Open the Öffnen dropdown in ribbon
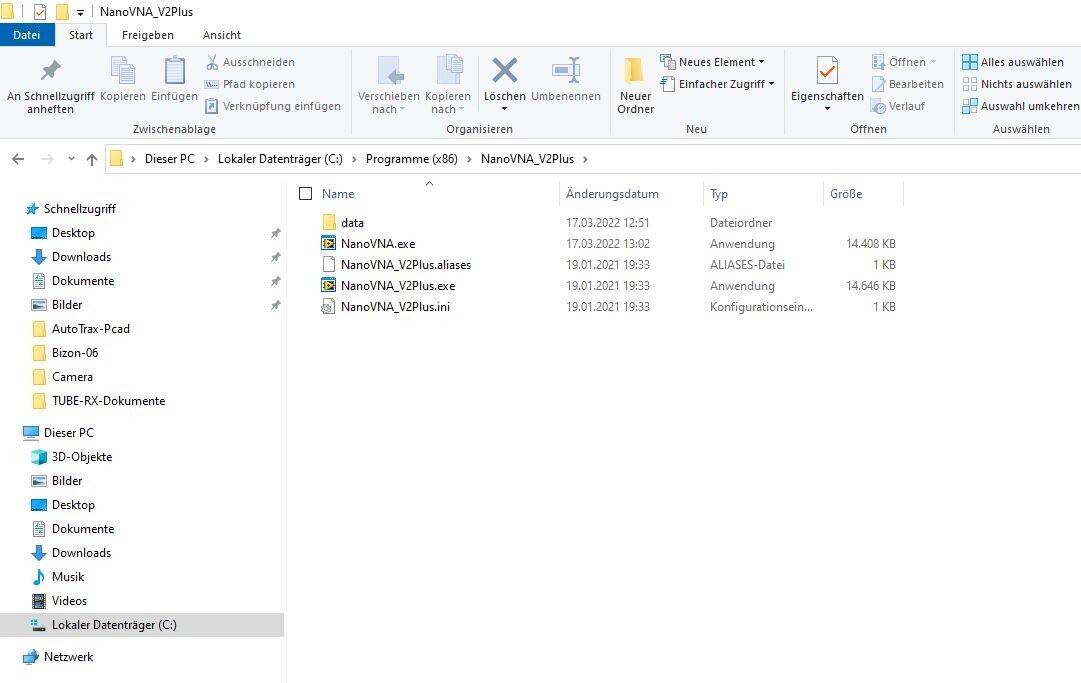This screenshot has width=1081, height=683. [934, 62]
